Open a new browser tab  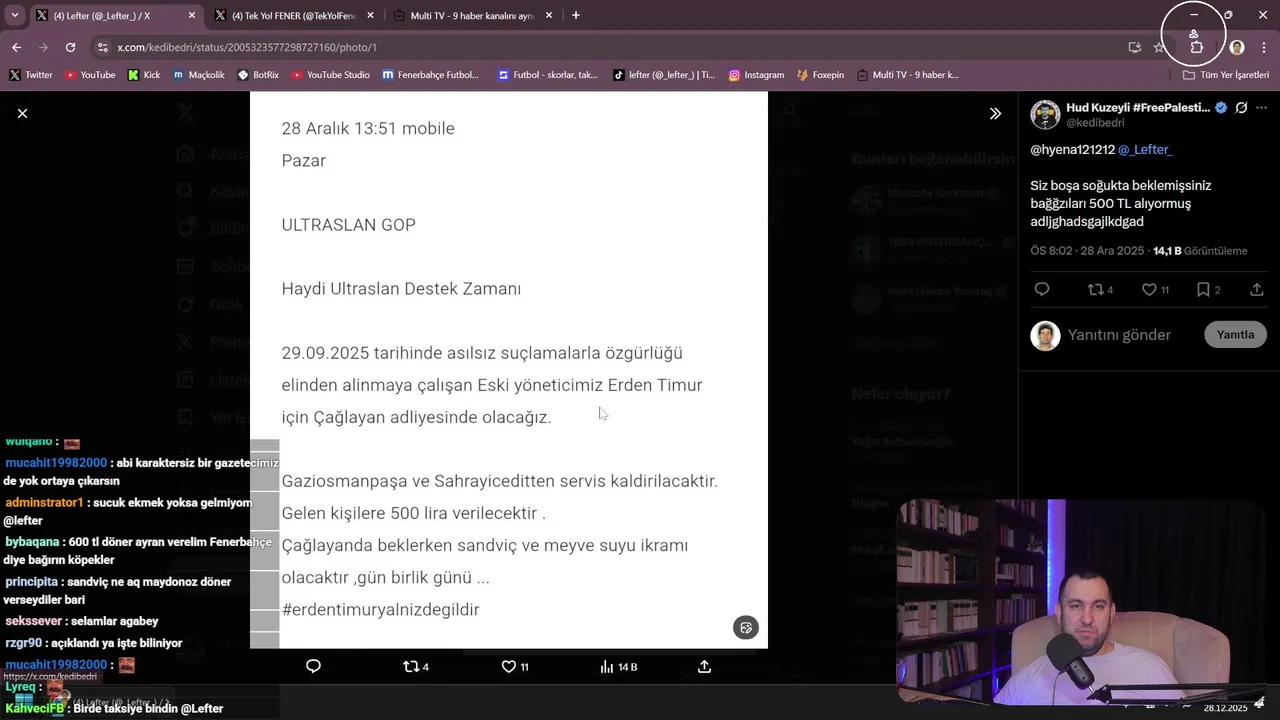click(575, 16)
